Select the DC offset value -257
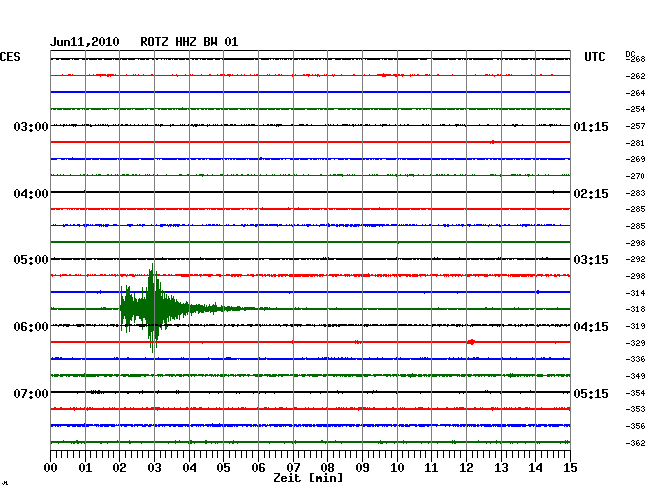The image size is (650, 494). [635, 126]
